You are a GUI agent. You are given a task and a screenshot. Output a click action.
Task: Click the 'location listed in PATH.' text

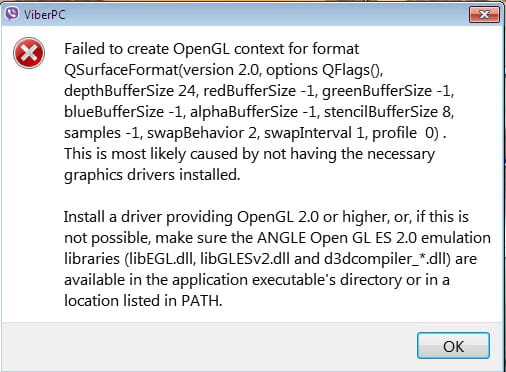coord(143,301)
